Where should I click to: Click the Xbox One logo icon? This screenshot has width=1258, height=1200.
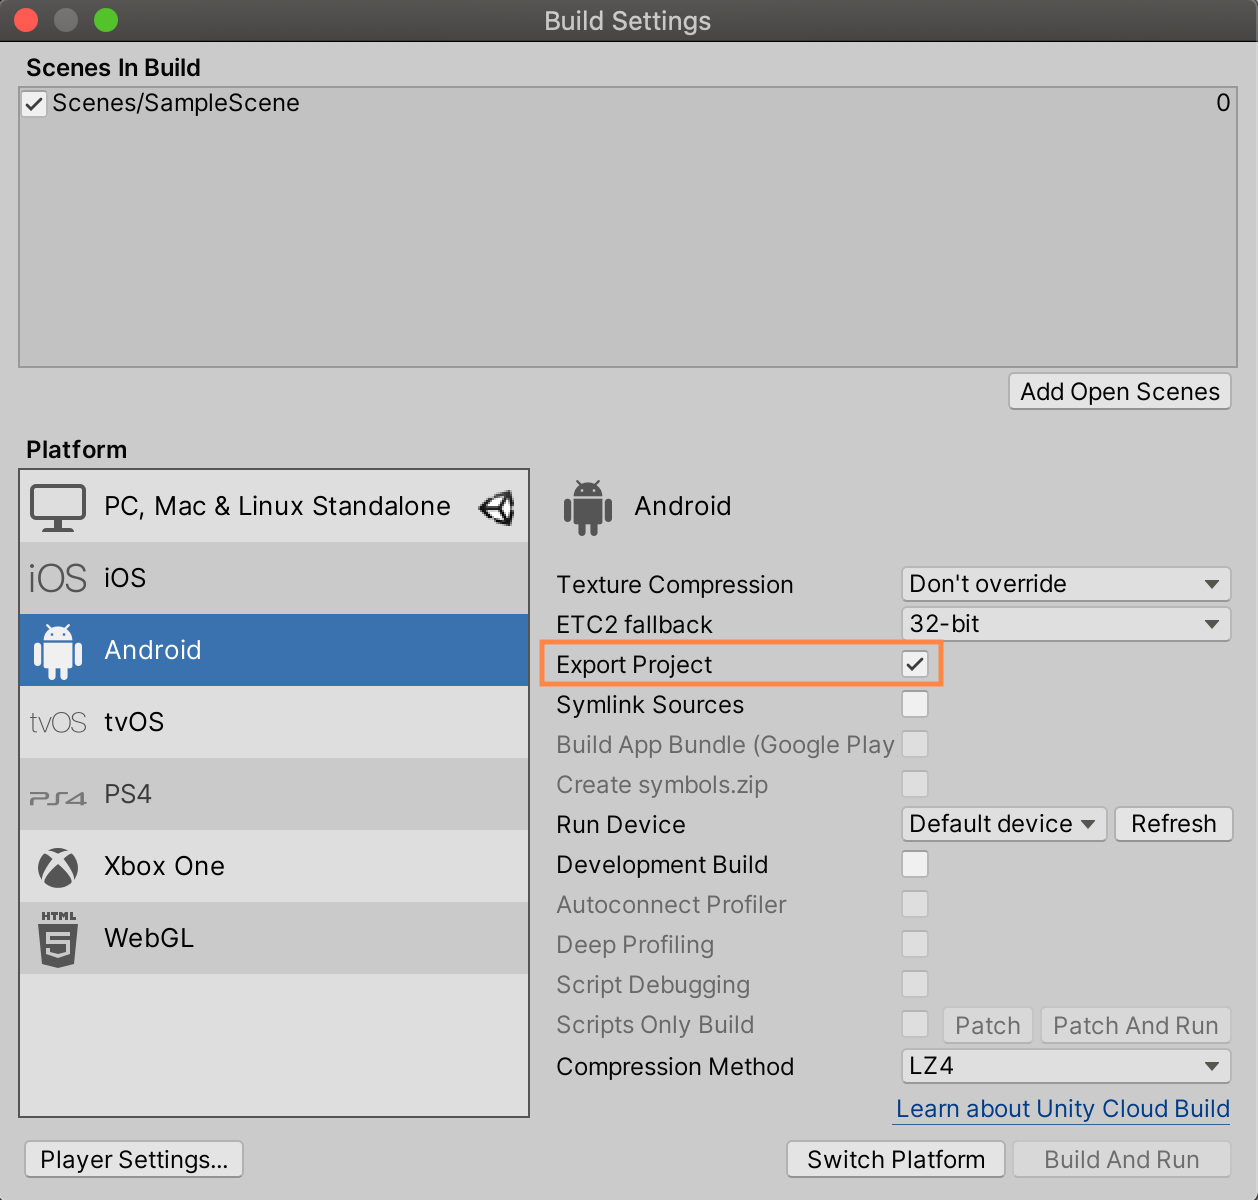58,867
